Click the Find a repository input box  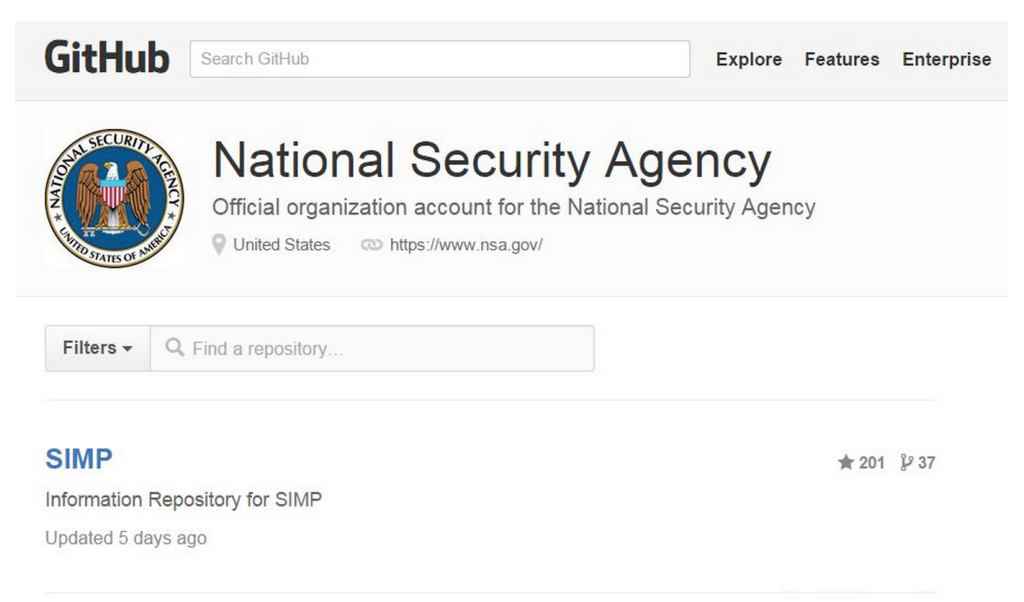[370, 348]
